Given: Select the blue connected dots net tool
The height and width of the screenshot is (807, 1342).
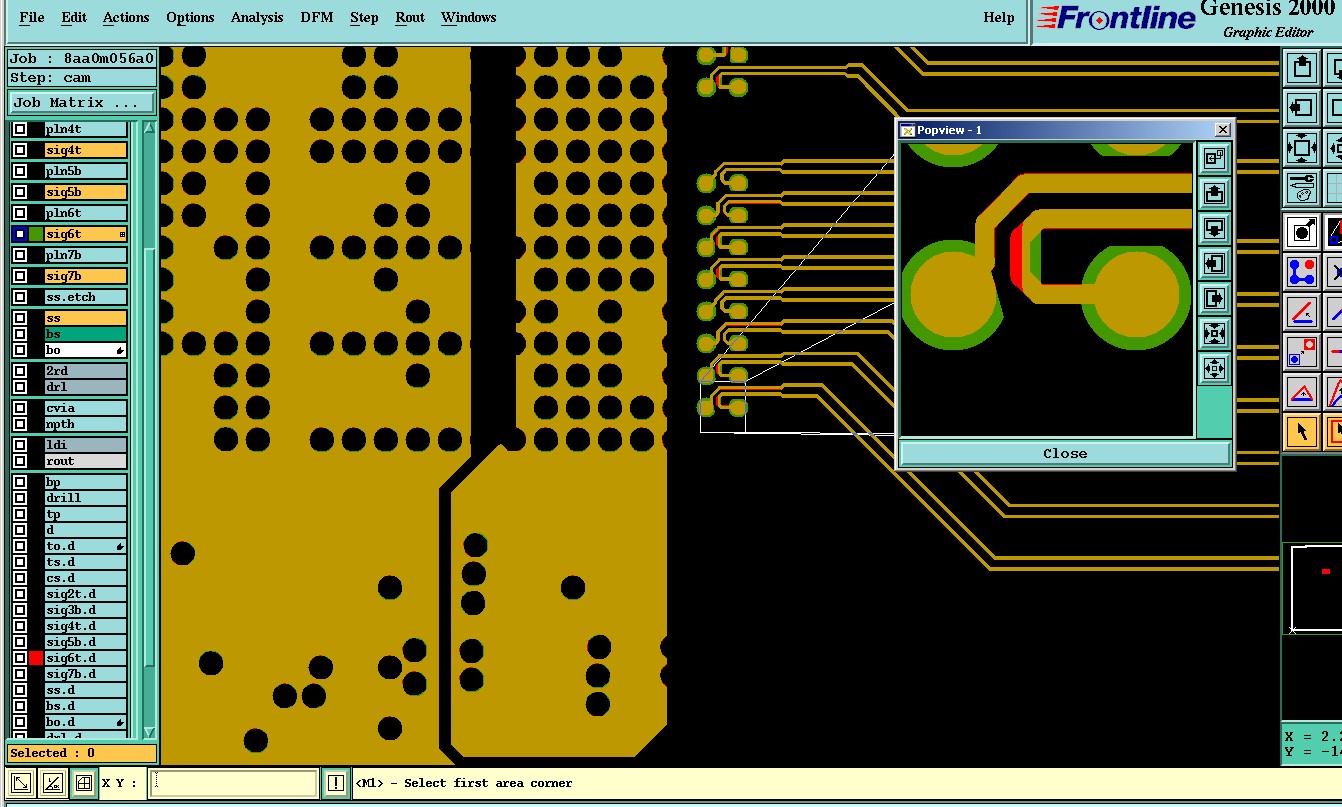Looking at the screenshot, I should (x=1301, y=272).
